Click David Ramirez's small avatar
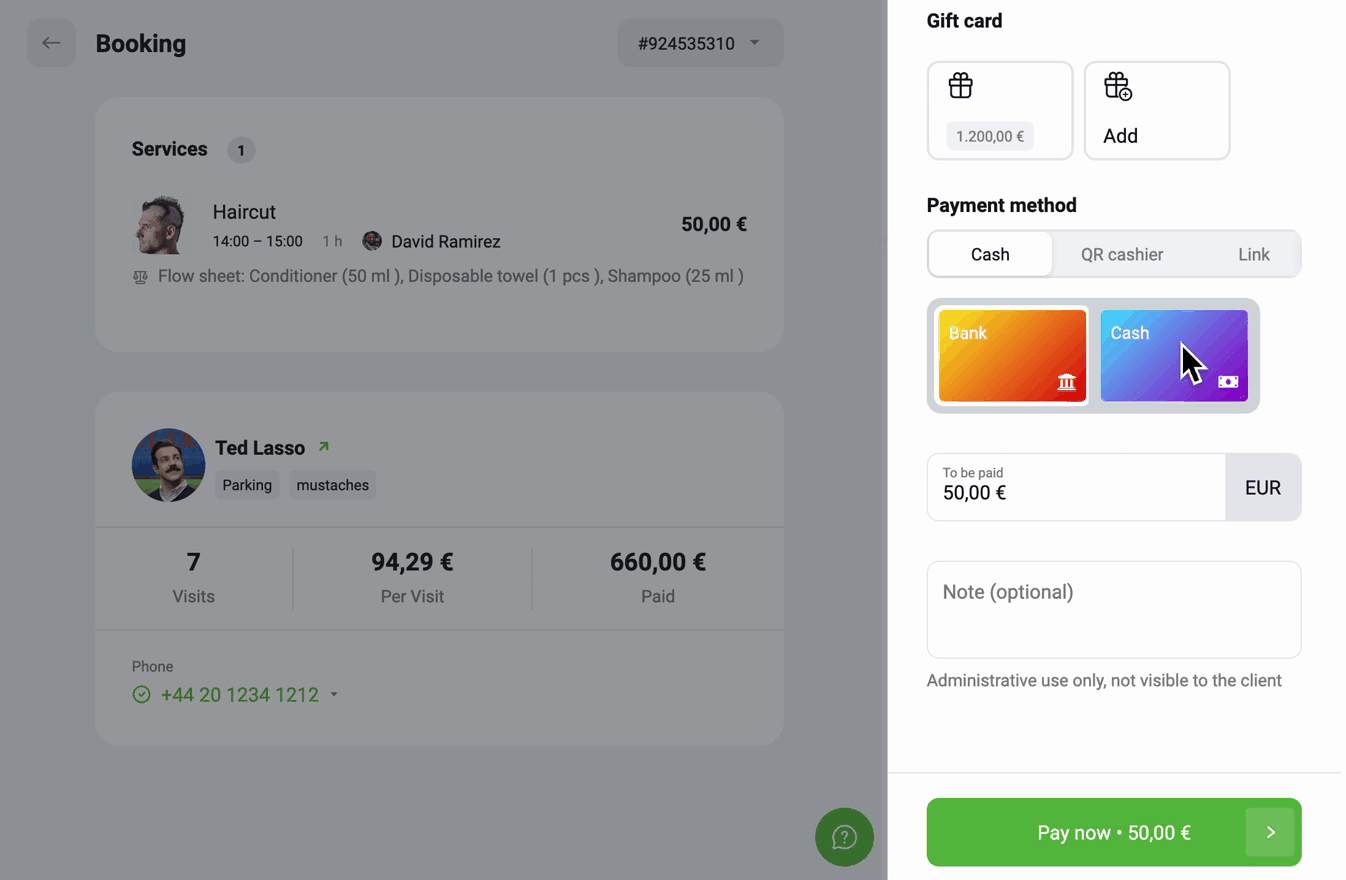The width and height of the screenshot is (1346, 880). click(372, 241)
